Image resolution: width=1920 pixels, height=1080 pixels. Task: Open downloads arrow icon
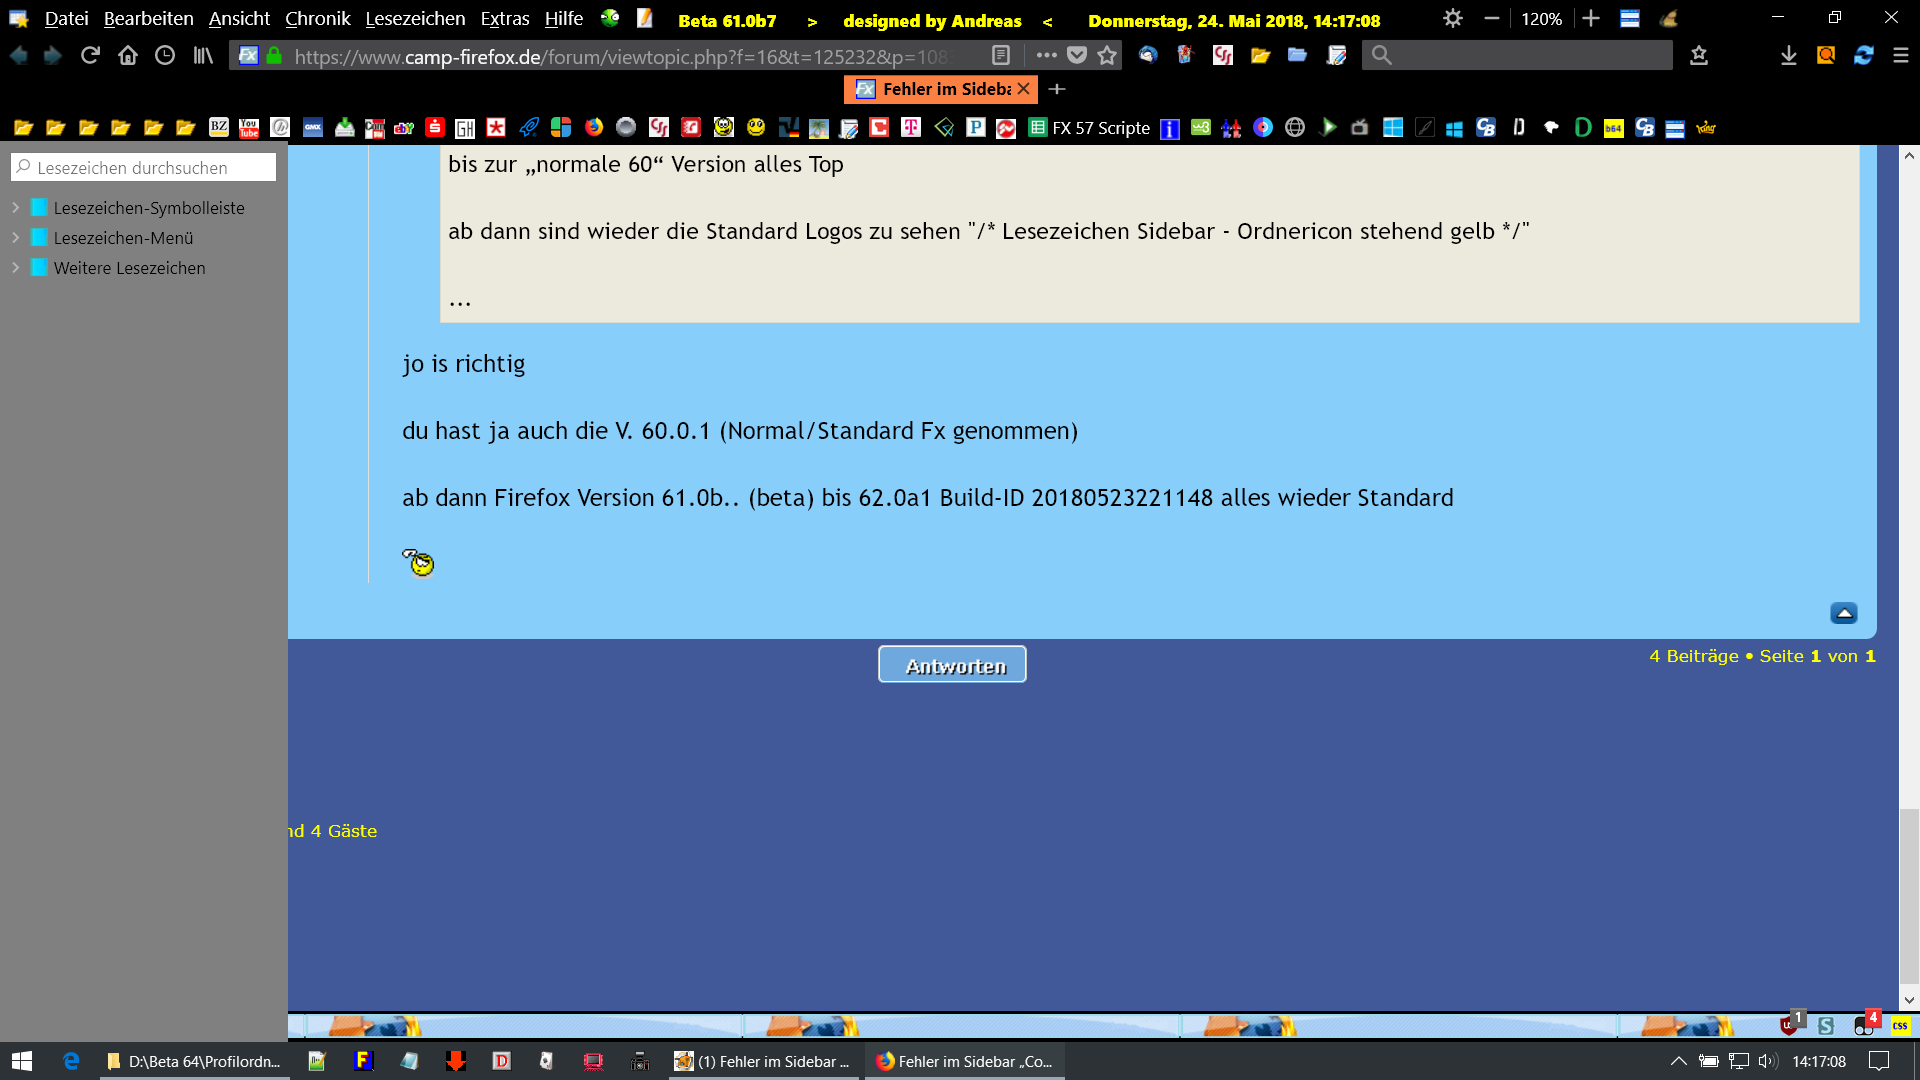1788,56
